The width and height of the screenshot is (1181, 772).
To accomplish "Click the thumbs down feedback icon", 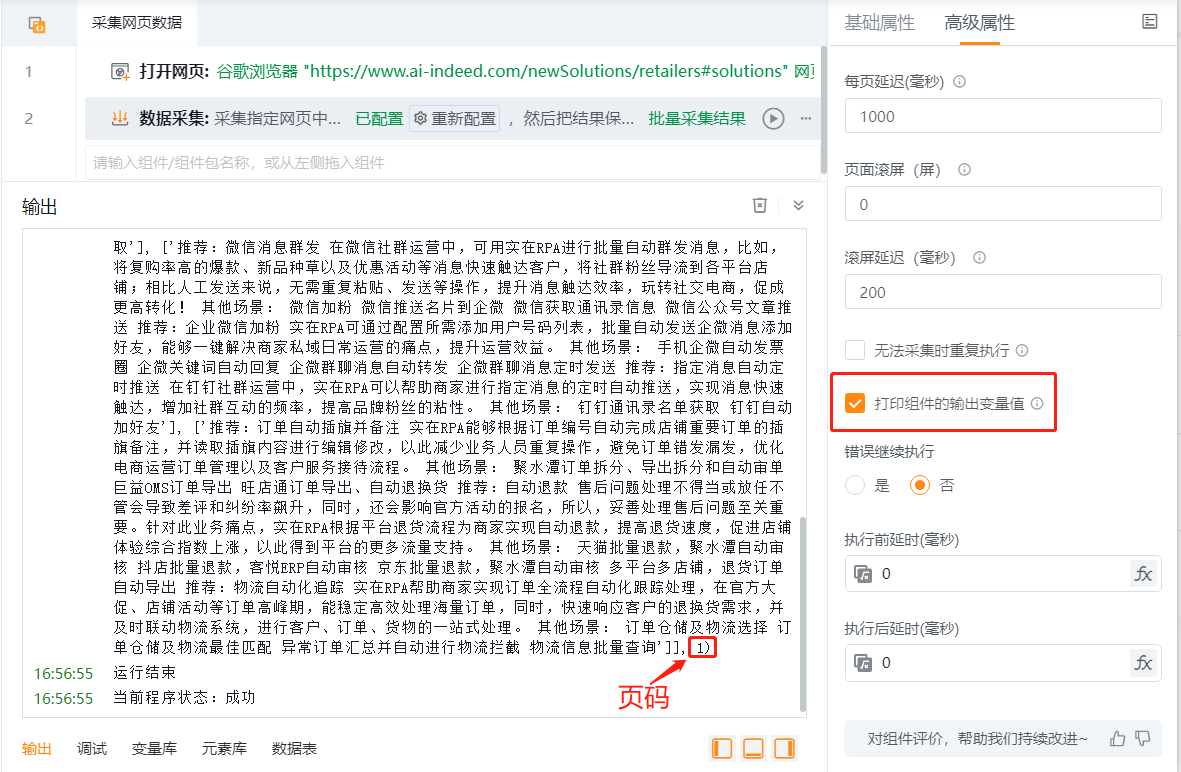I will click(x=1143, y=739).
